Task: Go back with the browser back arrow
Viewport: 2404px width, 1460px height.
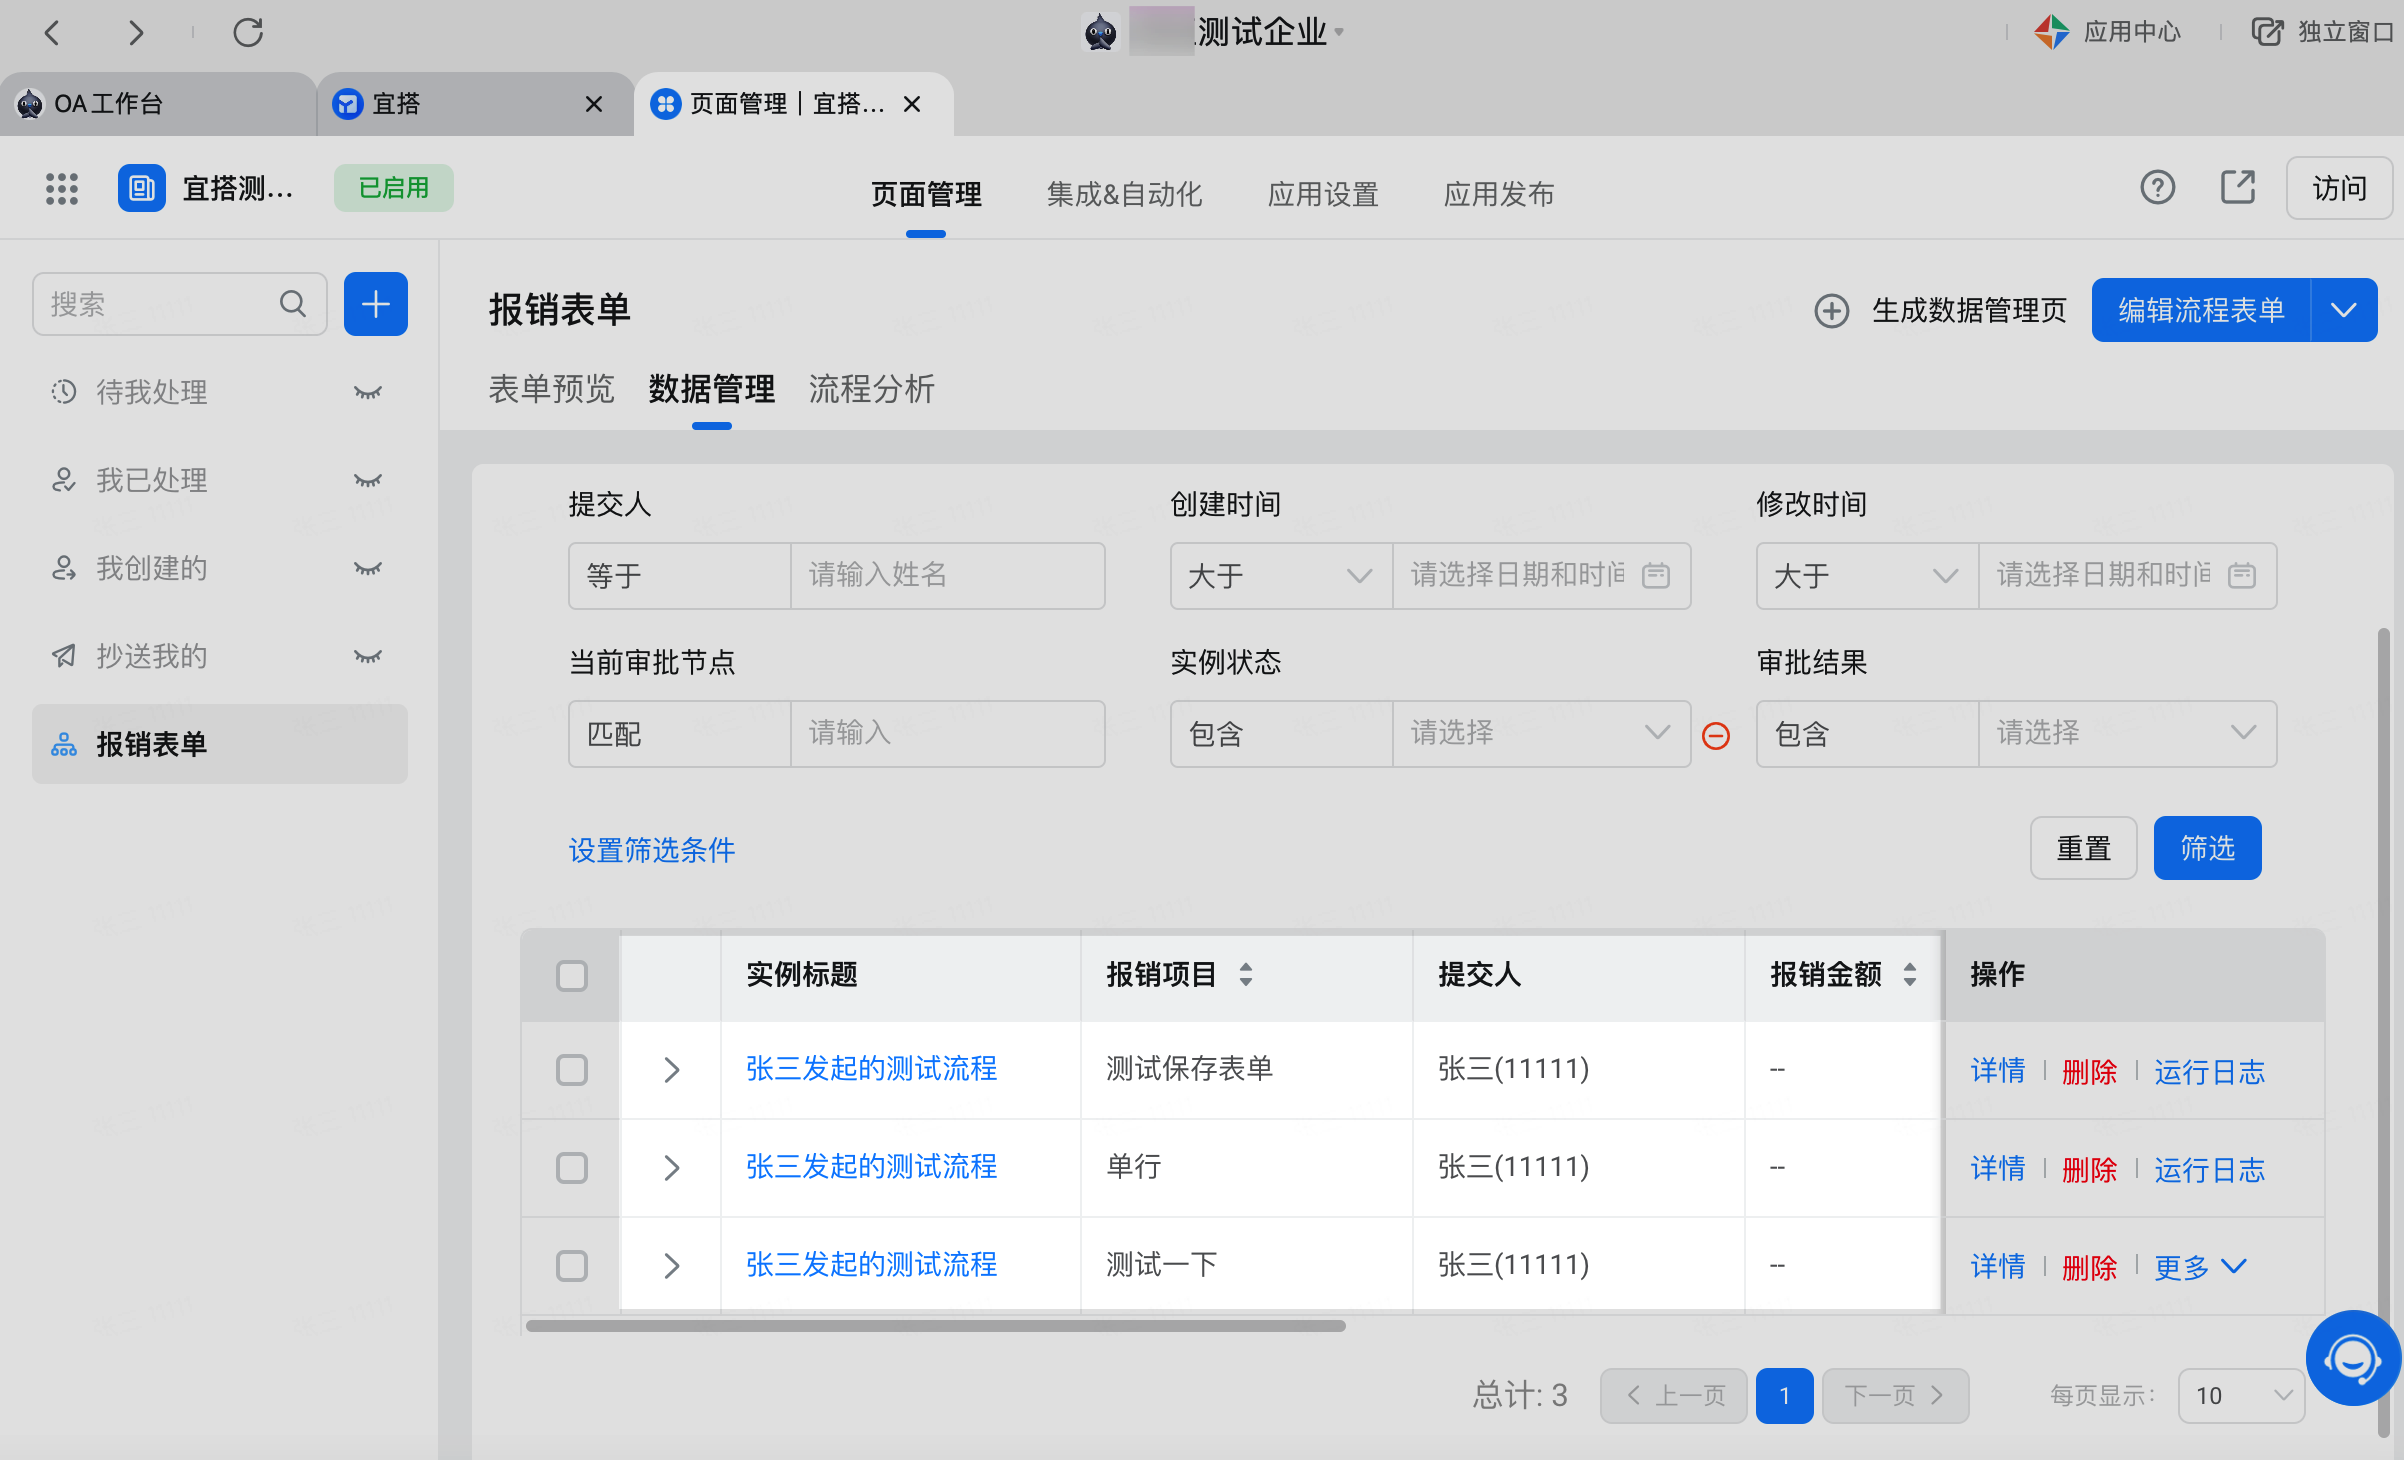Action: pyautogui.click(x=52, y=33)
